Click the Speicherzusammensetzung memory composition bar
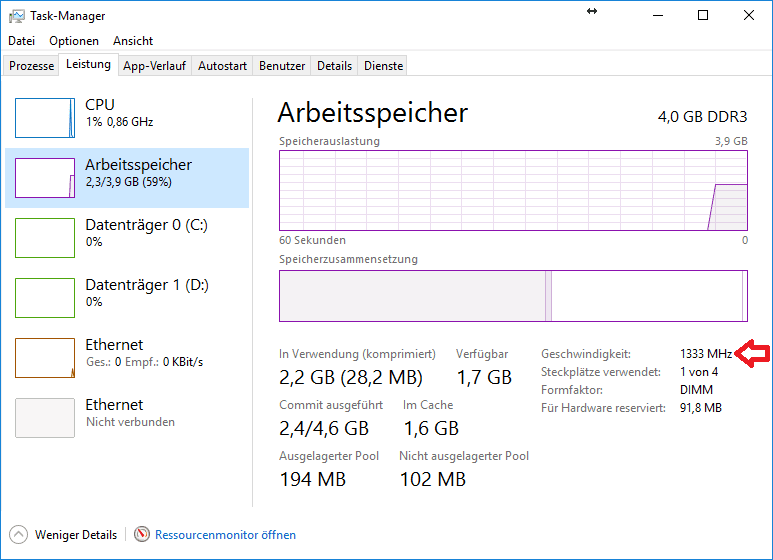This screenshot has width=773, height=560. tap(513, 296)
